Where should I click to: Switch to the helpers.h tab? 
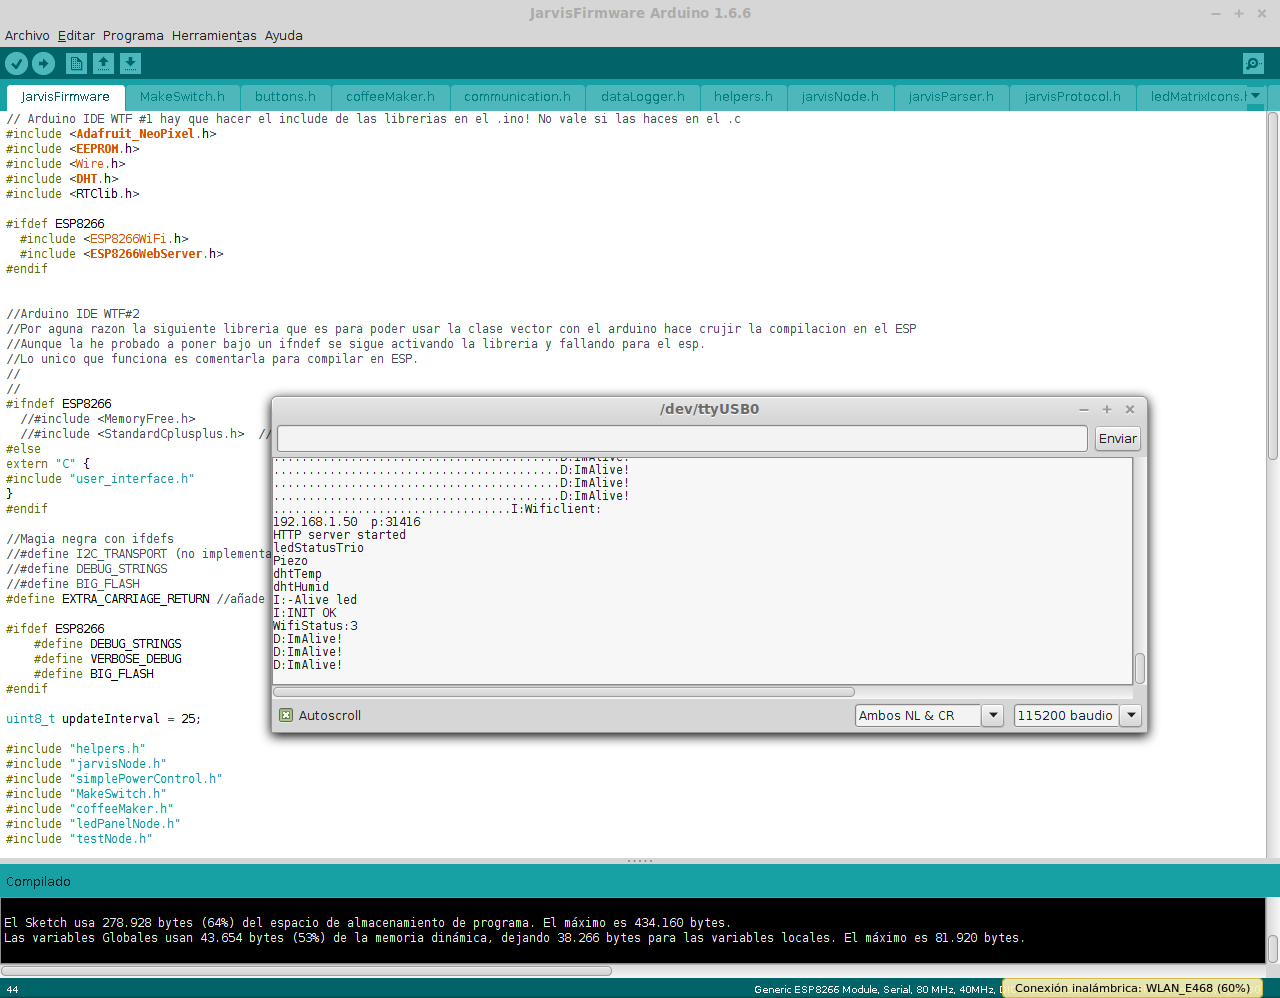click(743, 97)
